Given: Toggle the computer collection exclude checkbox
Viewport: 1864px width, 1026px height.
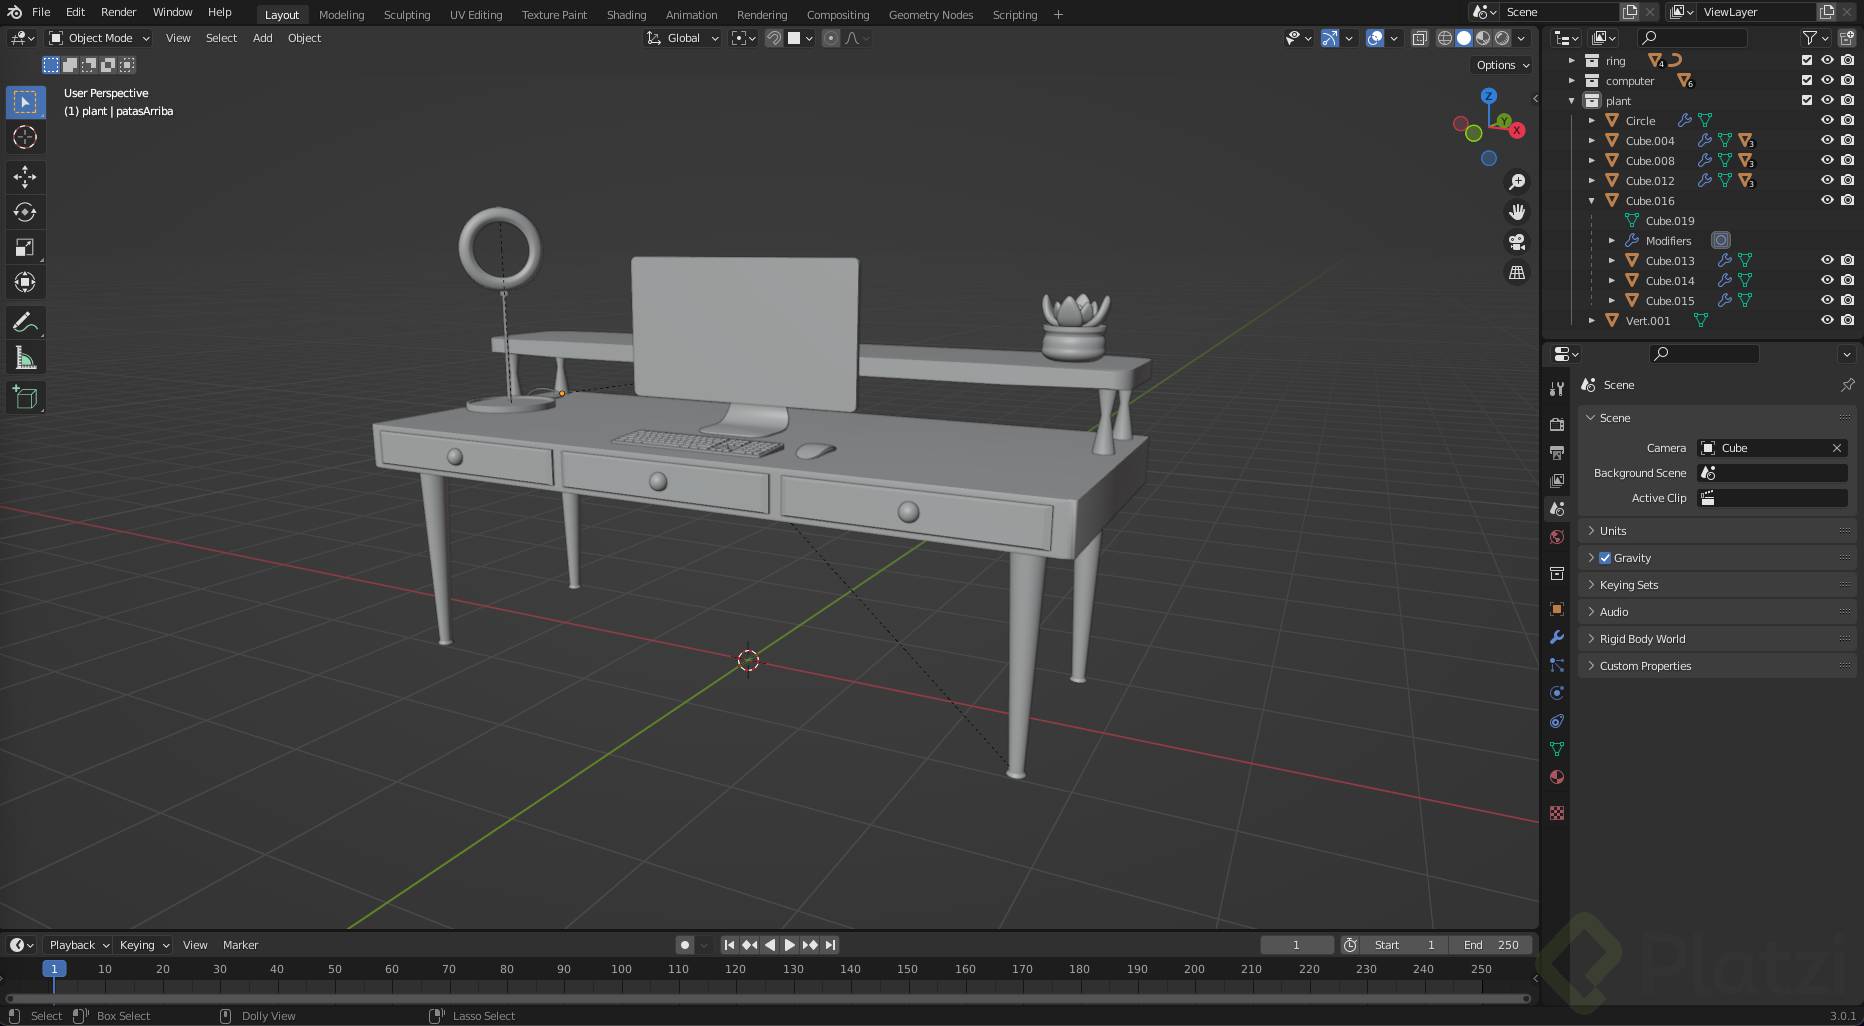Looking at the screenshot, I should 1806,80.
